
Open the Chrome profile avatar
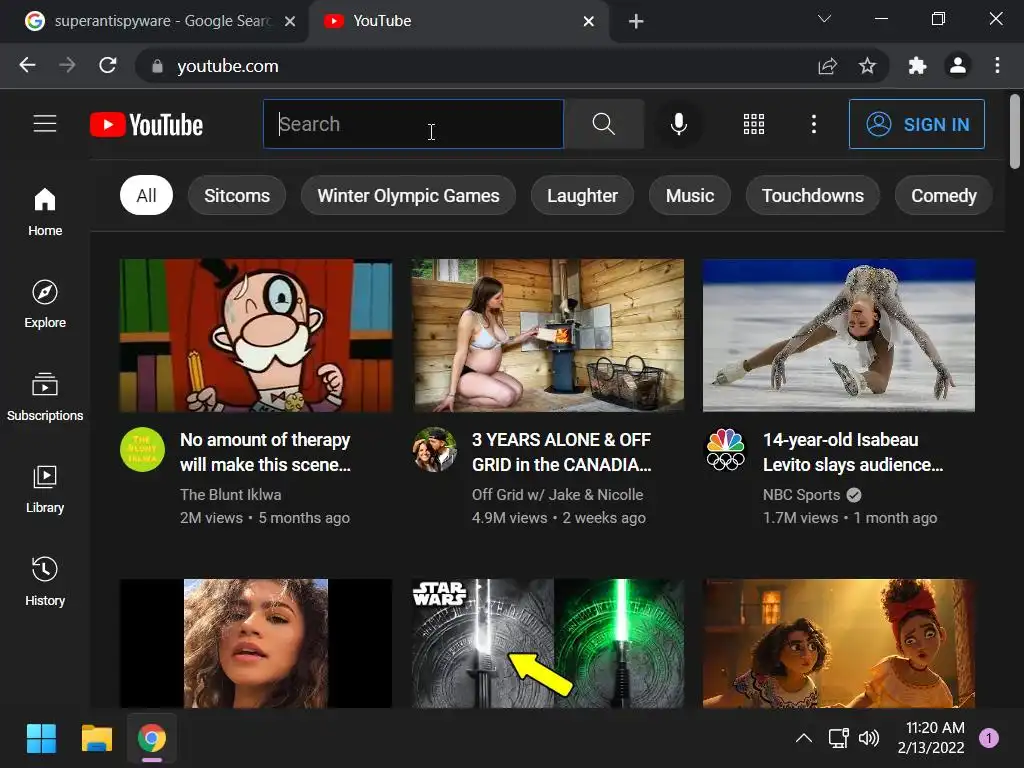(958, 65)
